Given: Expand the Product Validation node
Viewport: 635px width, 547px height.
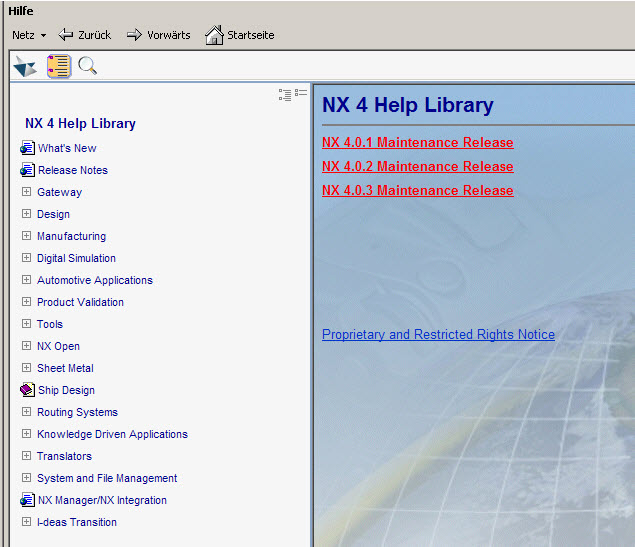Looking at the screenshot, I should (26, 302).
